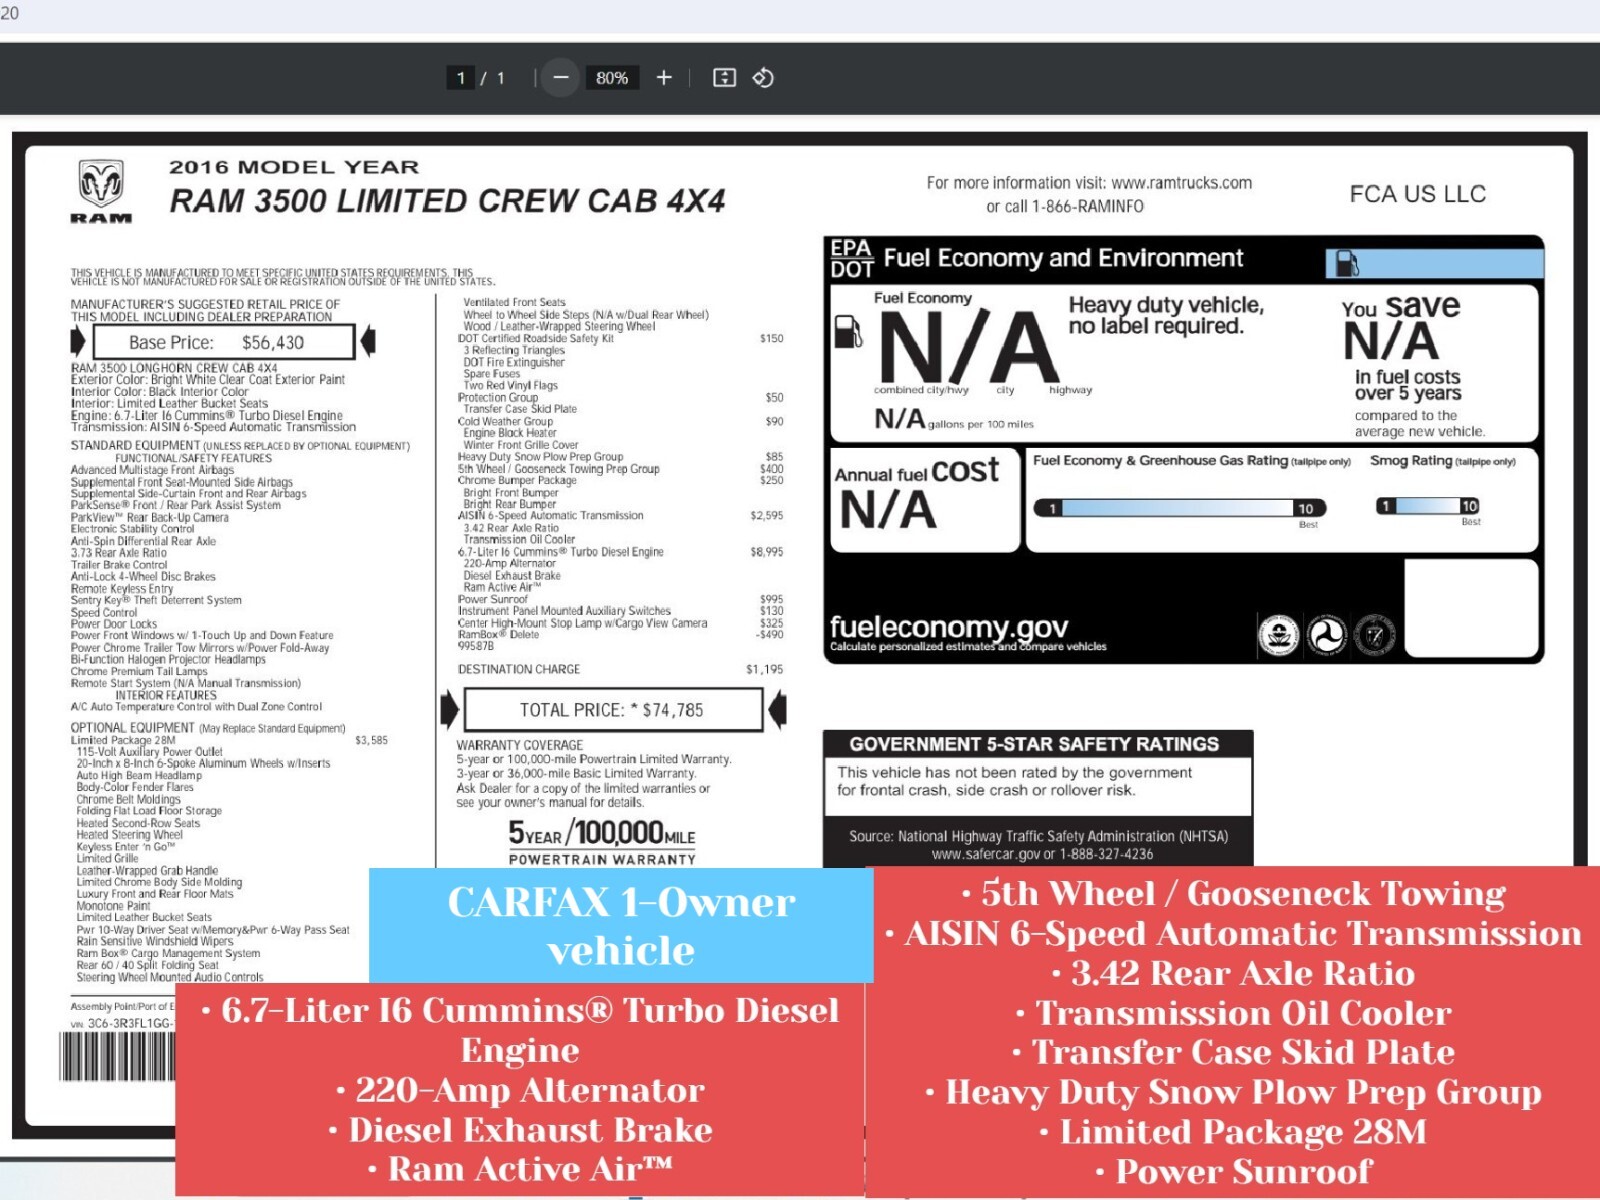The image size is (1600, 1200).
Task: Click the "Trailer Brake Control" line
Action: pyautogui.click(x=119, y=565)
